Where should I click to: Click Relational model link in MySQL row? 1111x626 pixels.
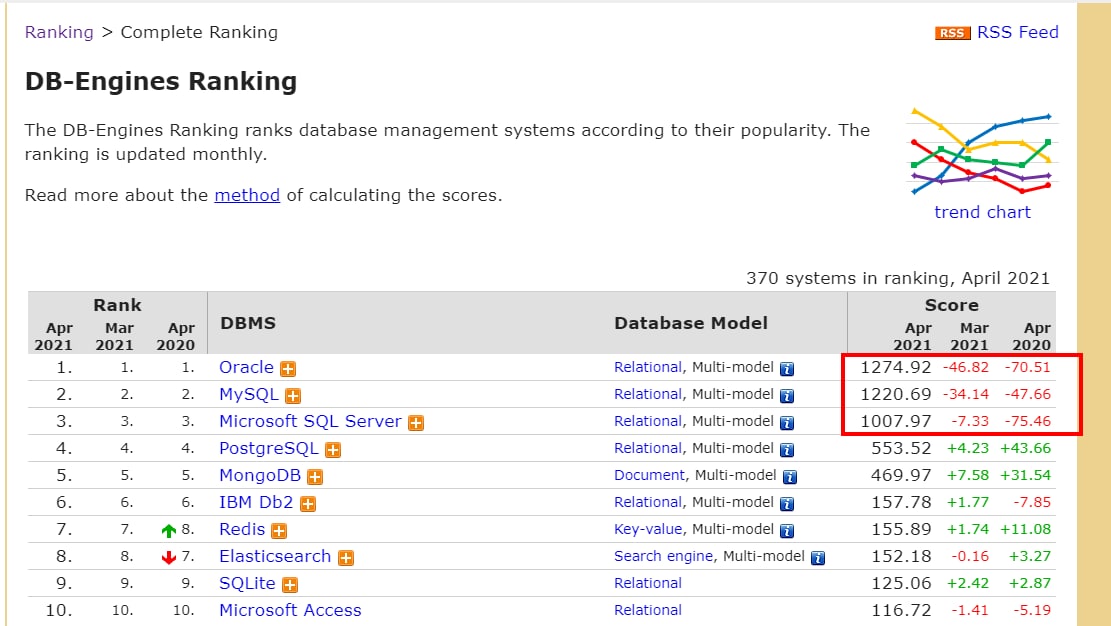[648, 394]
